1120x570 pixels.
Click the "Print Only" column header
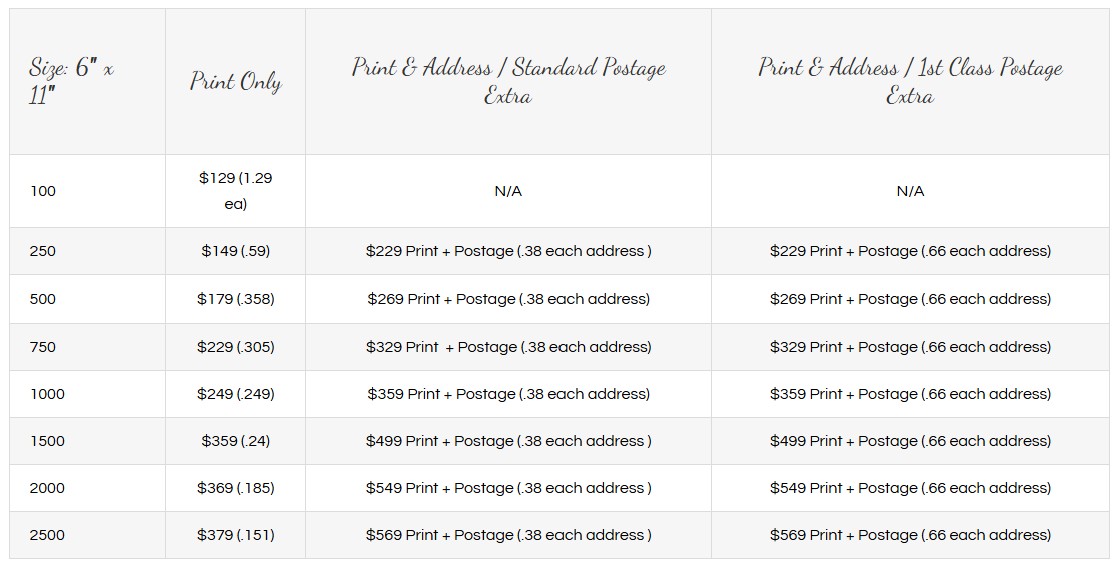235,82
